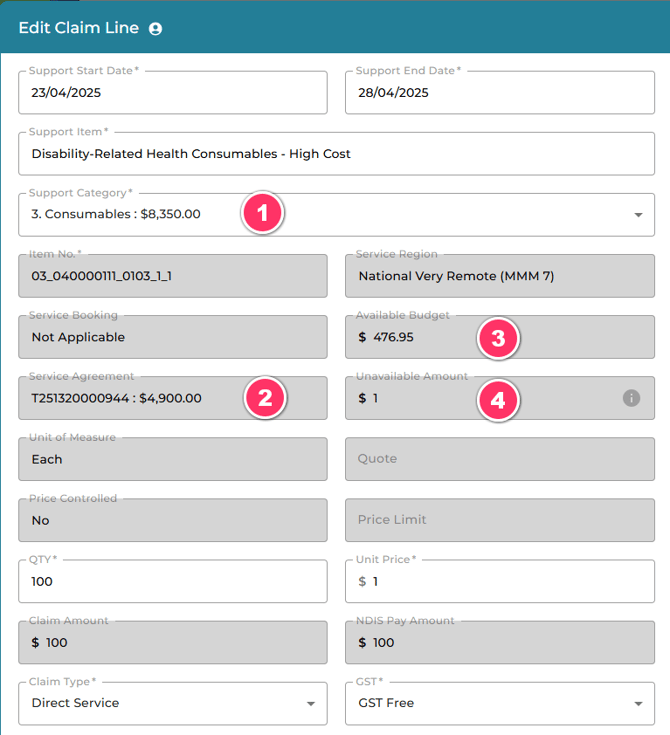Screen dimensions: 670x735
Task: Click the Support End Date field
Action: point(500,92)
